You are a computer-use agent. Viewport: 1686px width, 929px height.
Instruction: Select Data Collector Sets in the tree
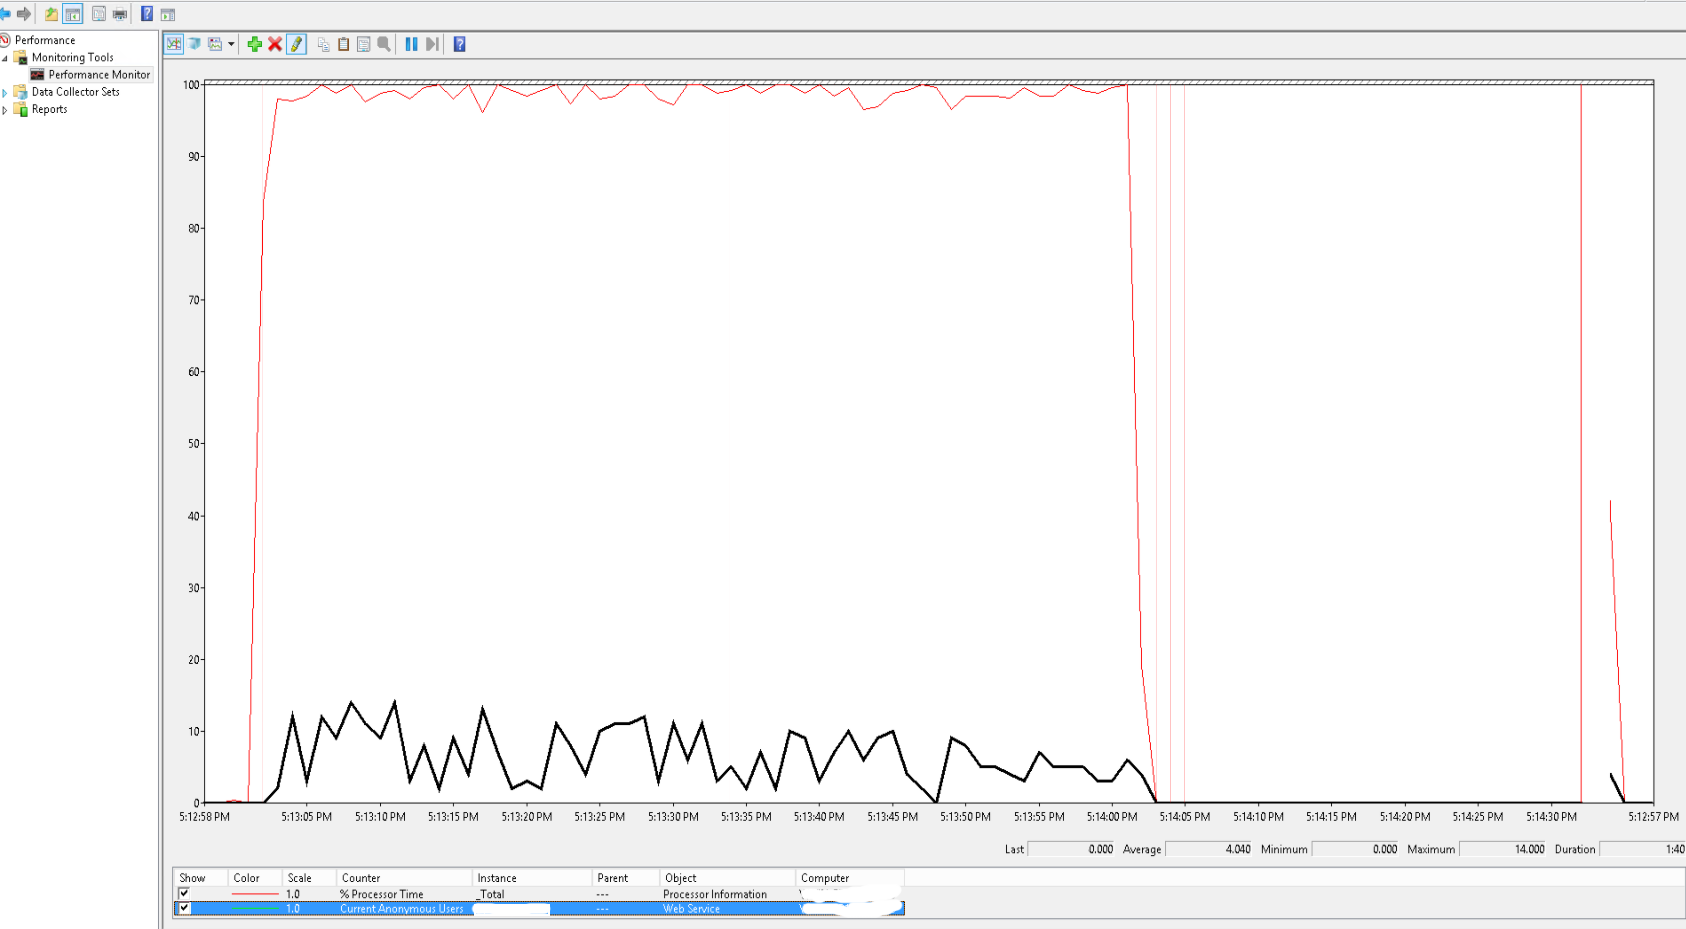tap(75, 91)
